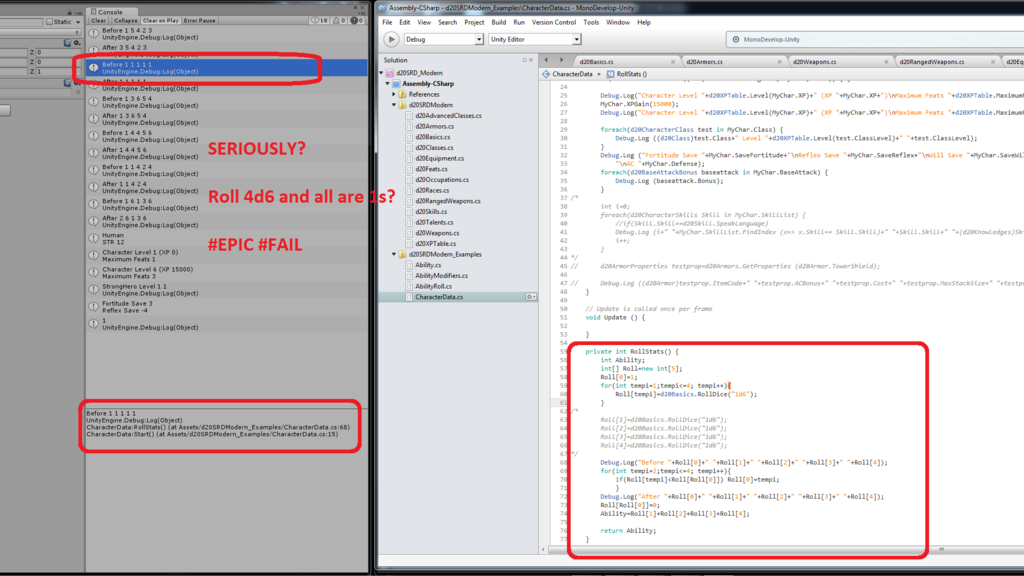Navigate back with editor tab left arrow
The width and height of the screenshot is (1024, 576).
coord(547,61)
